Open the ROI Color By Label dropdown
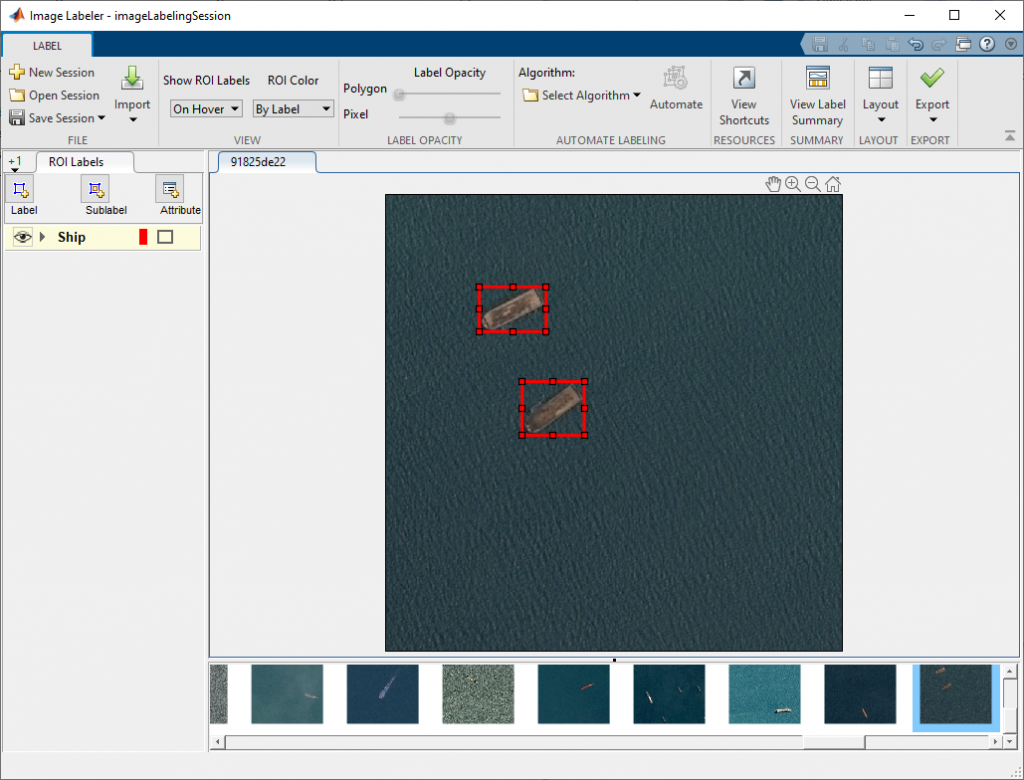 click(292, 109)
